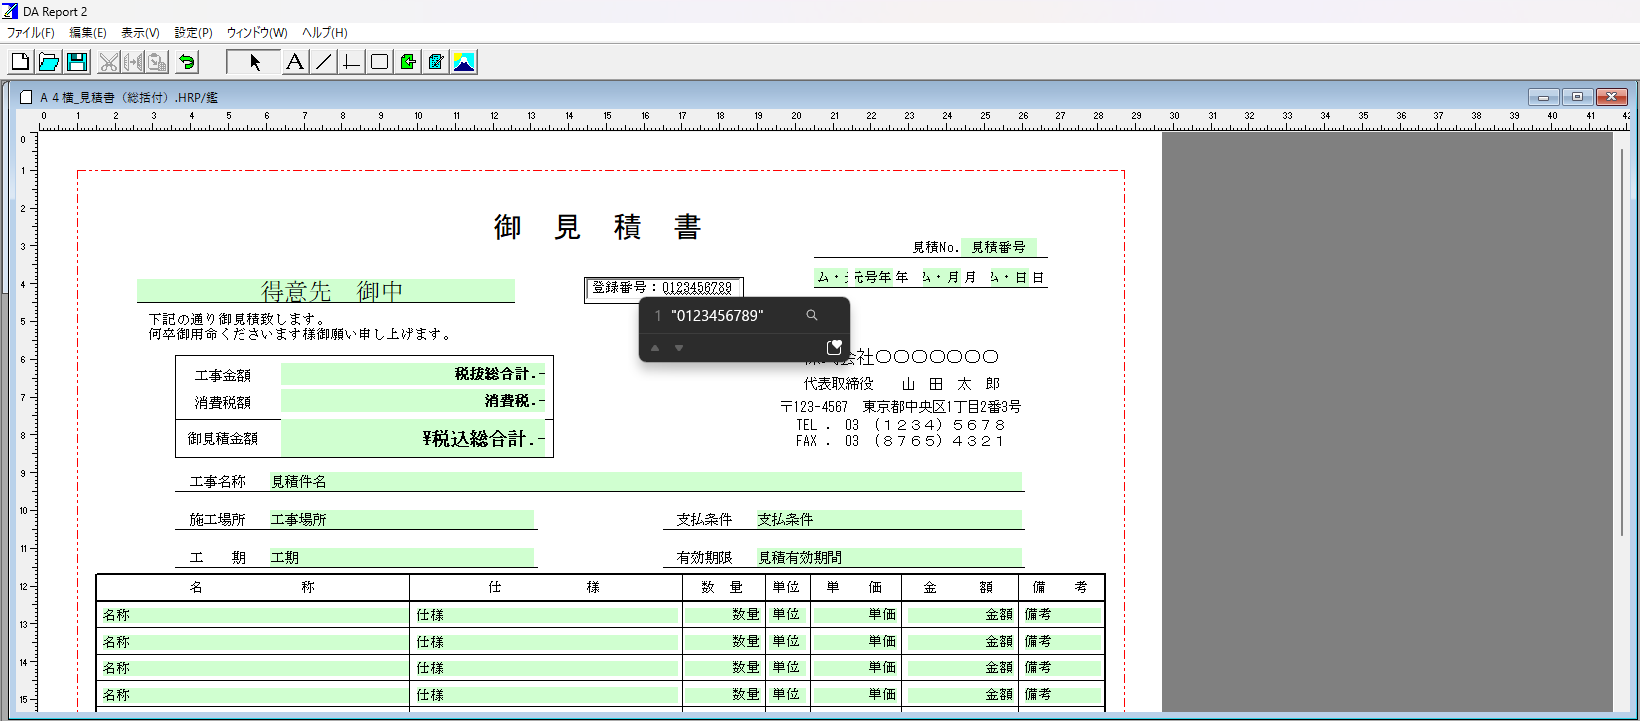Select the arrow pointer tool
The height and width of the screenshot is (721, 1640).
tap(254, 62)
